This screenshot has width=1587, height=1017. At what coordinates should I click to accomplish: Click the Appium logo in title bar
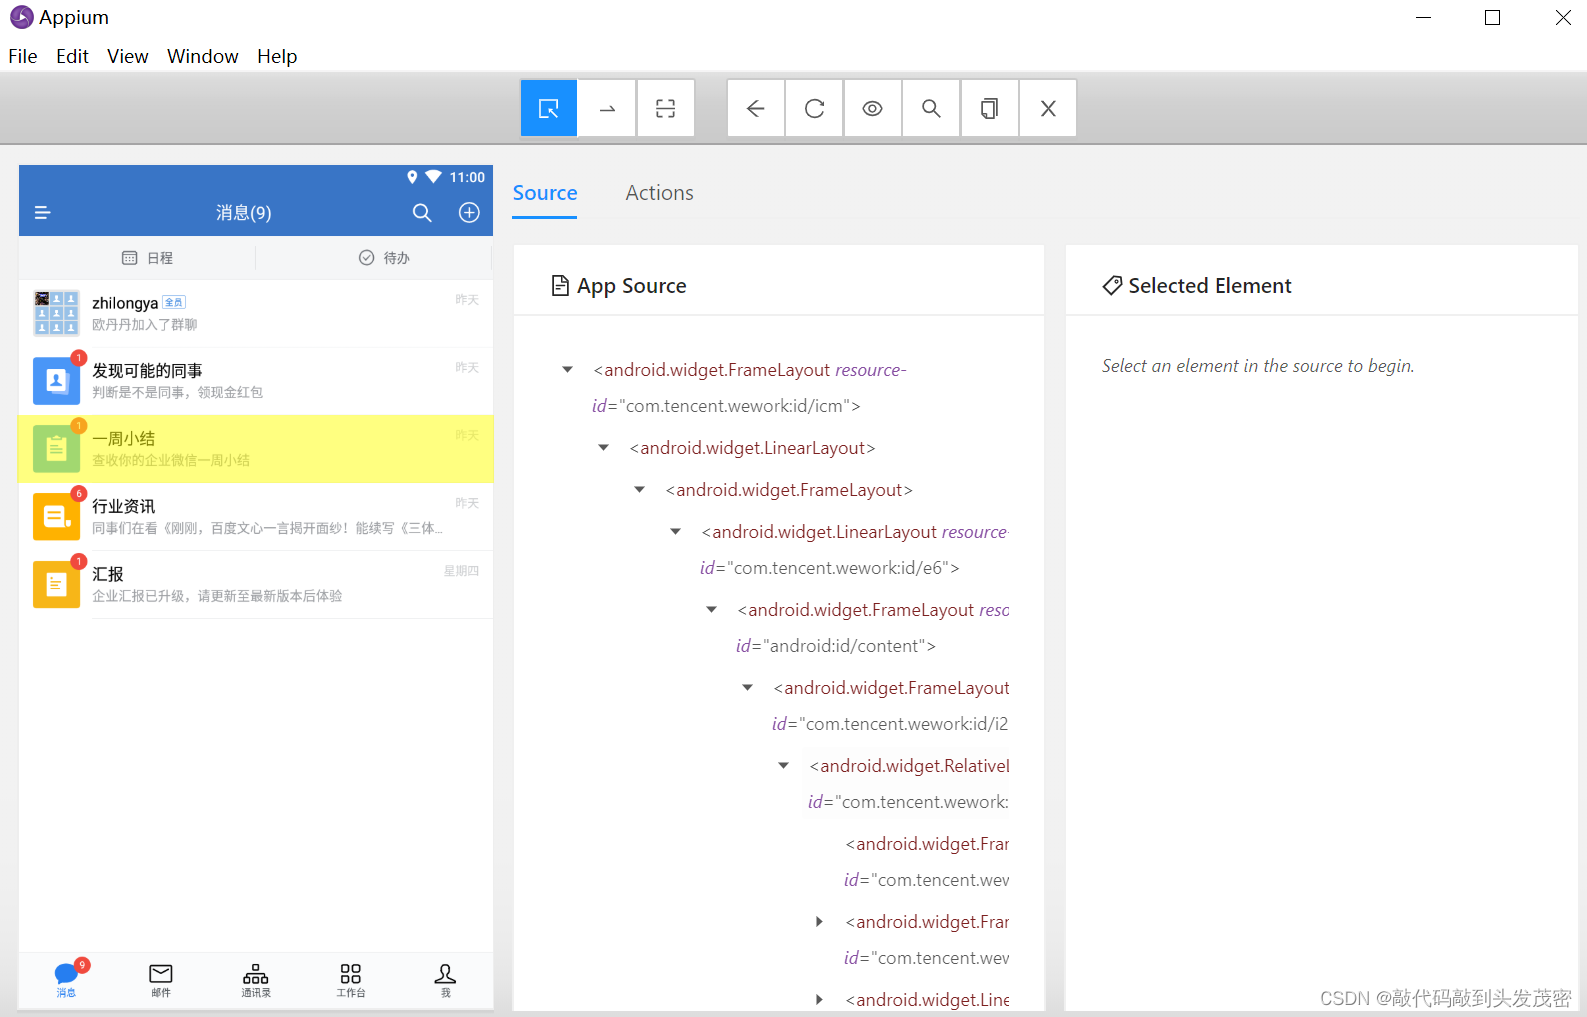pos(21,17)
